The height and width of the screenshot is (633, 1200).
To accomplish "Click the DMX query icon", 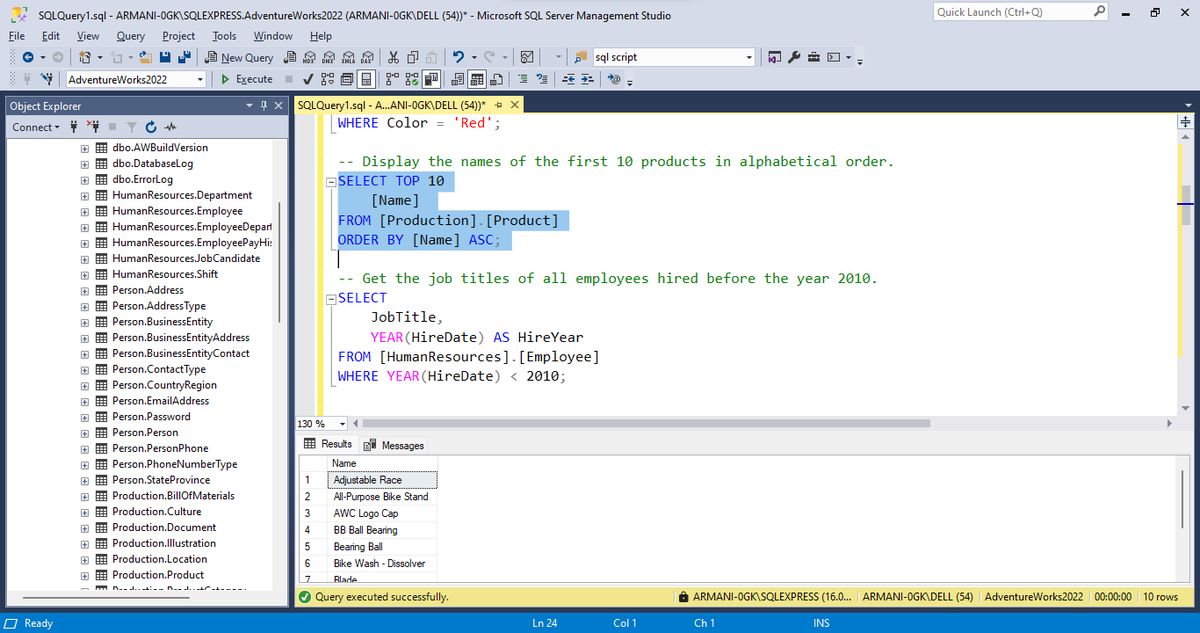I will point(329,57).
